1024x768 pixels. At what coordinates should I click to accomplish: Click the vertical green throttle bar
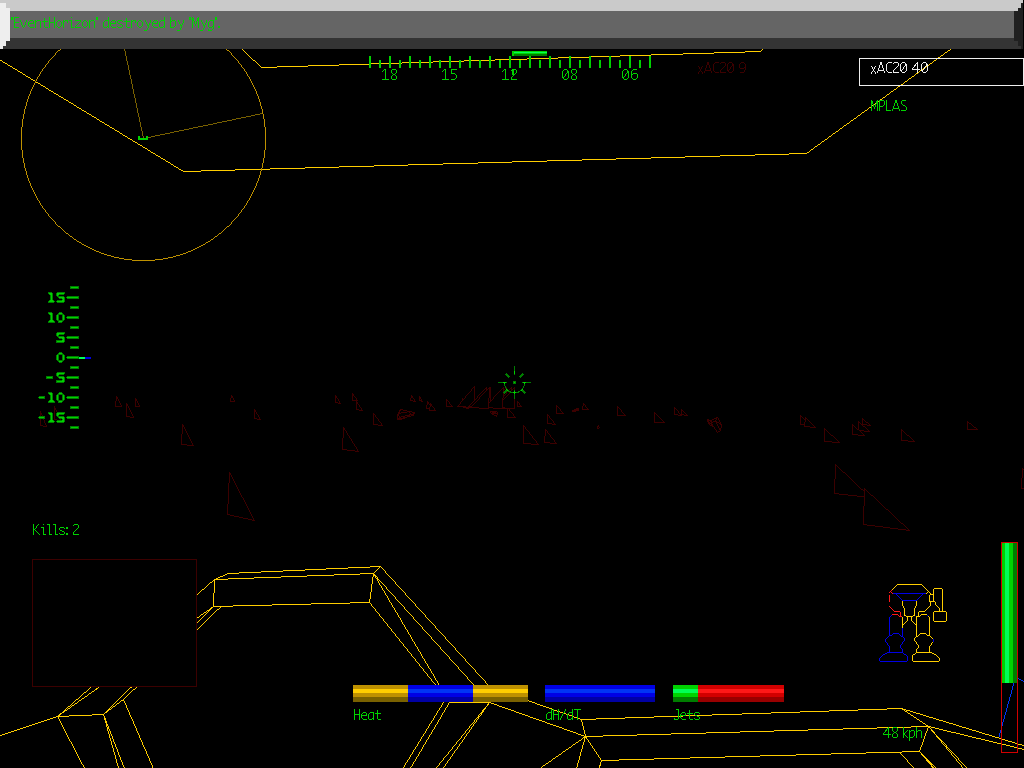pos(1009,613)
